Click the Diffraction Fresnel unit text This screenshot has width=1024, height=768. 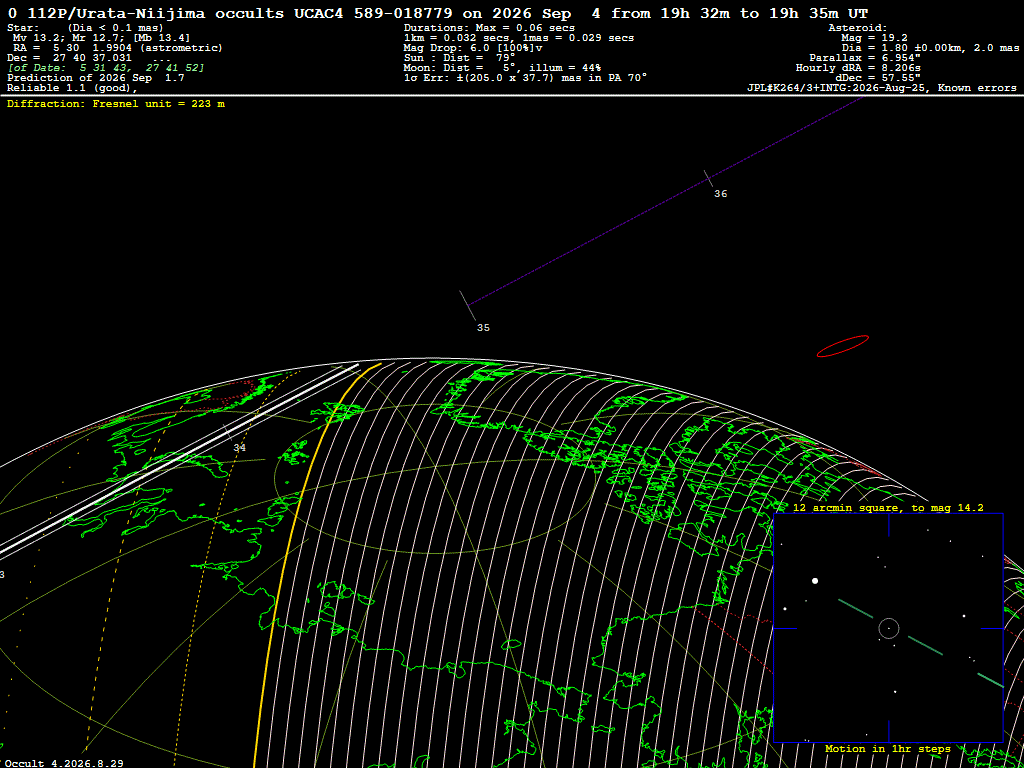[x=116, y=104]
